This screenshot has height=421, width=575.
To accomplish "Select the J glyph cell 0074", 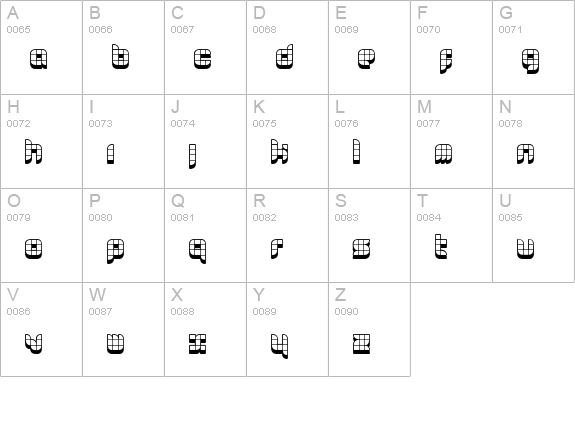I will point(205,142).
